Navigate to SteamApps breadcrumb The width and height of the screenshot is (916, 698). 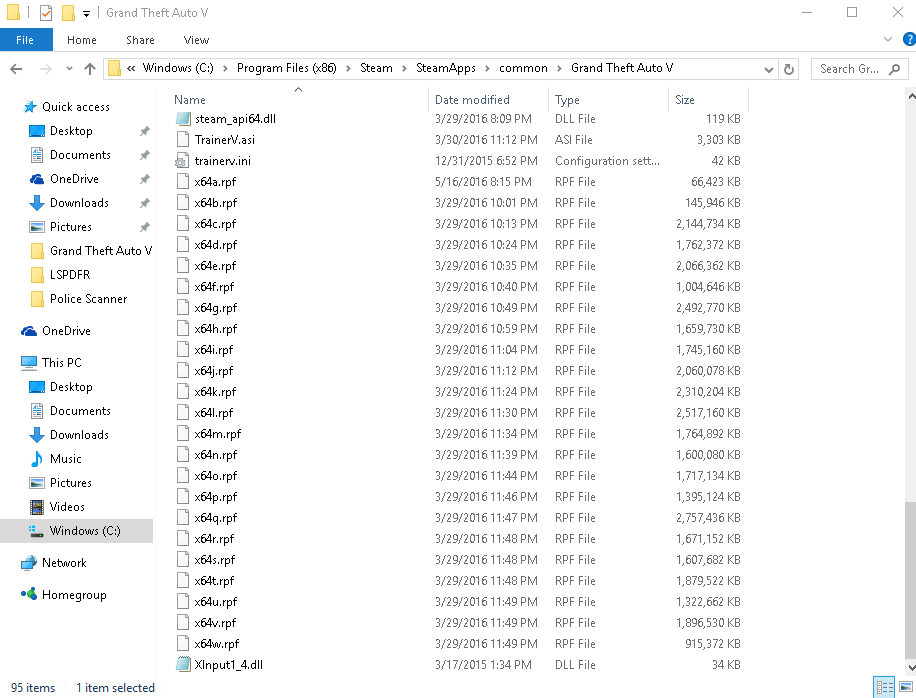point(446,68)
